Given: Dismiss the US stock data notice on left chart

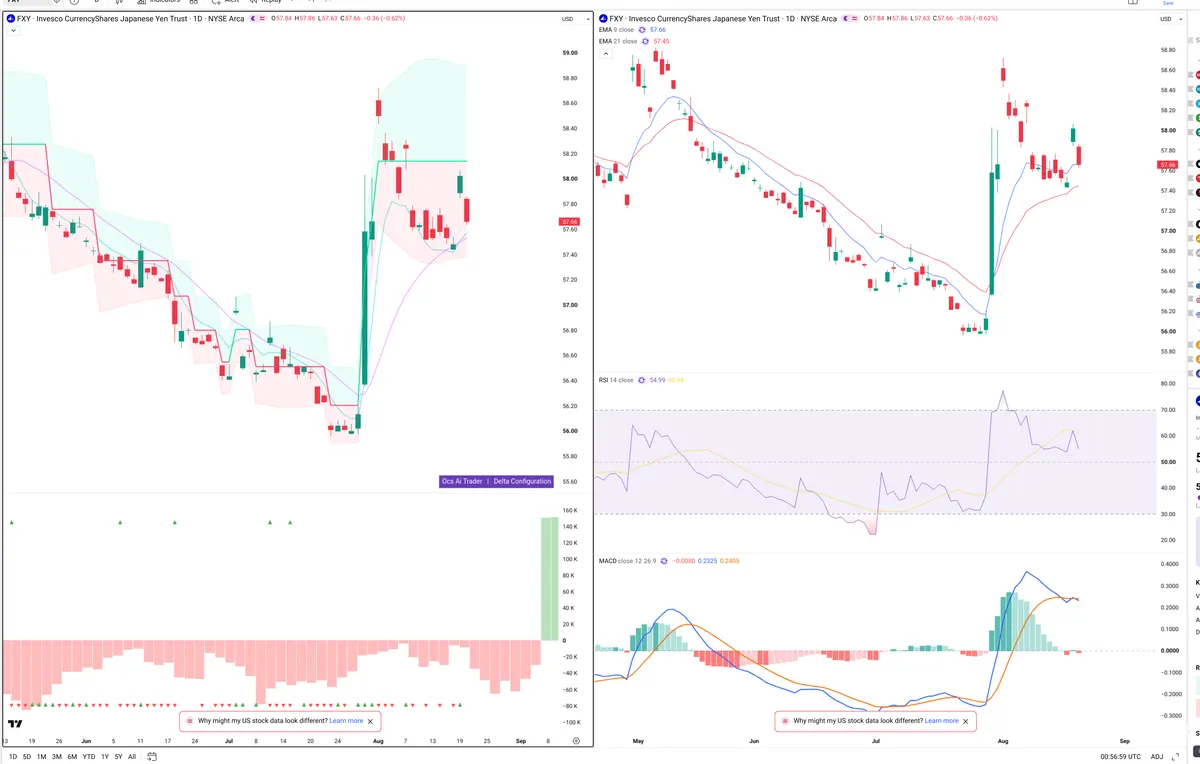Looking at the screenshot, I should click(x=371, y=720).
